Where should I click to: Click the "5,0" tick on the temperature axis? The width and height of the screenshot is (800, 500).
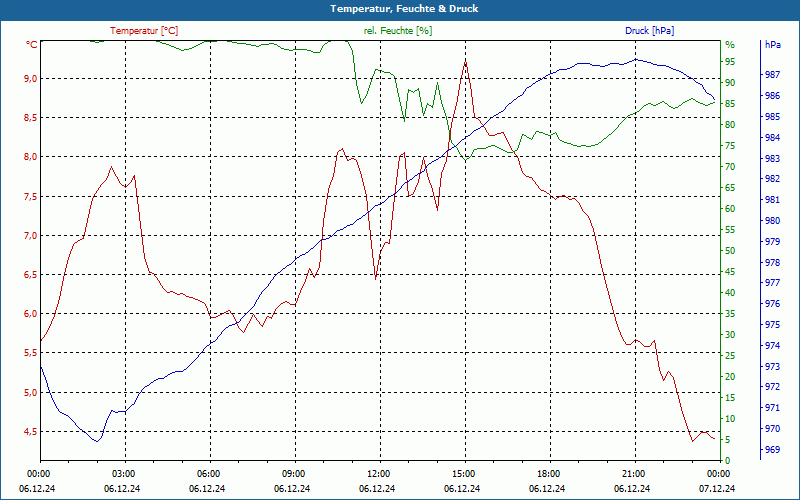point(31,393)
